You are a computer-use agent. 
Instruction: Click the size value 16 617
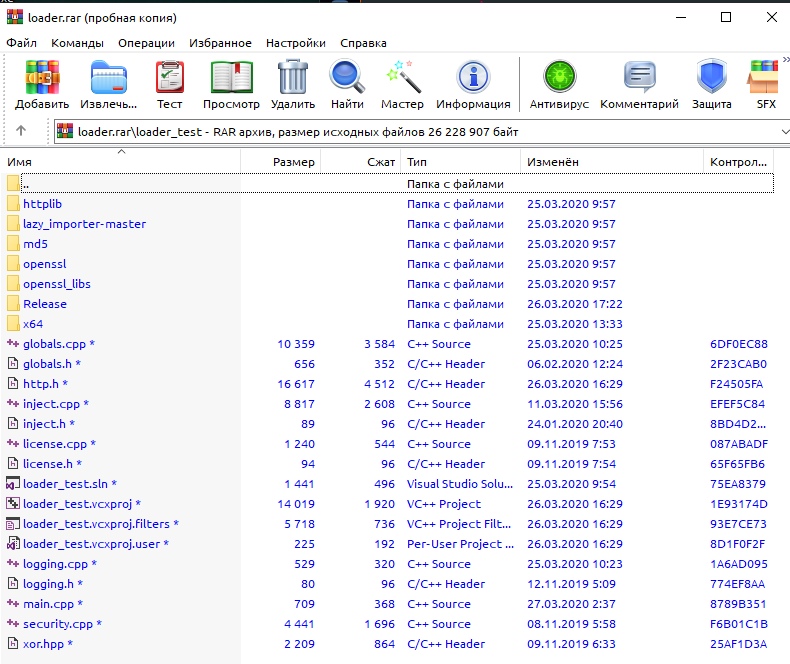296,384
